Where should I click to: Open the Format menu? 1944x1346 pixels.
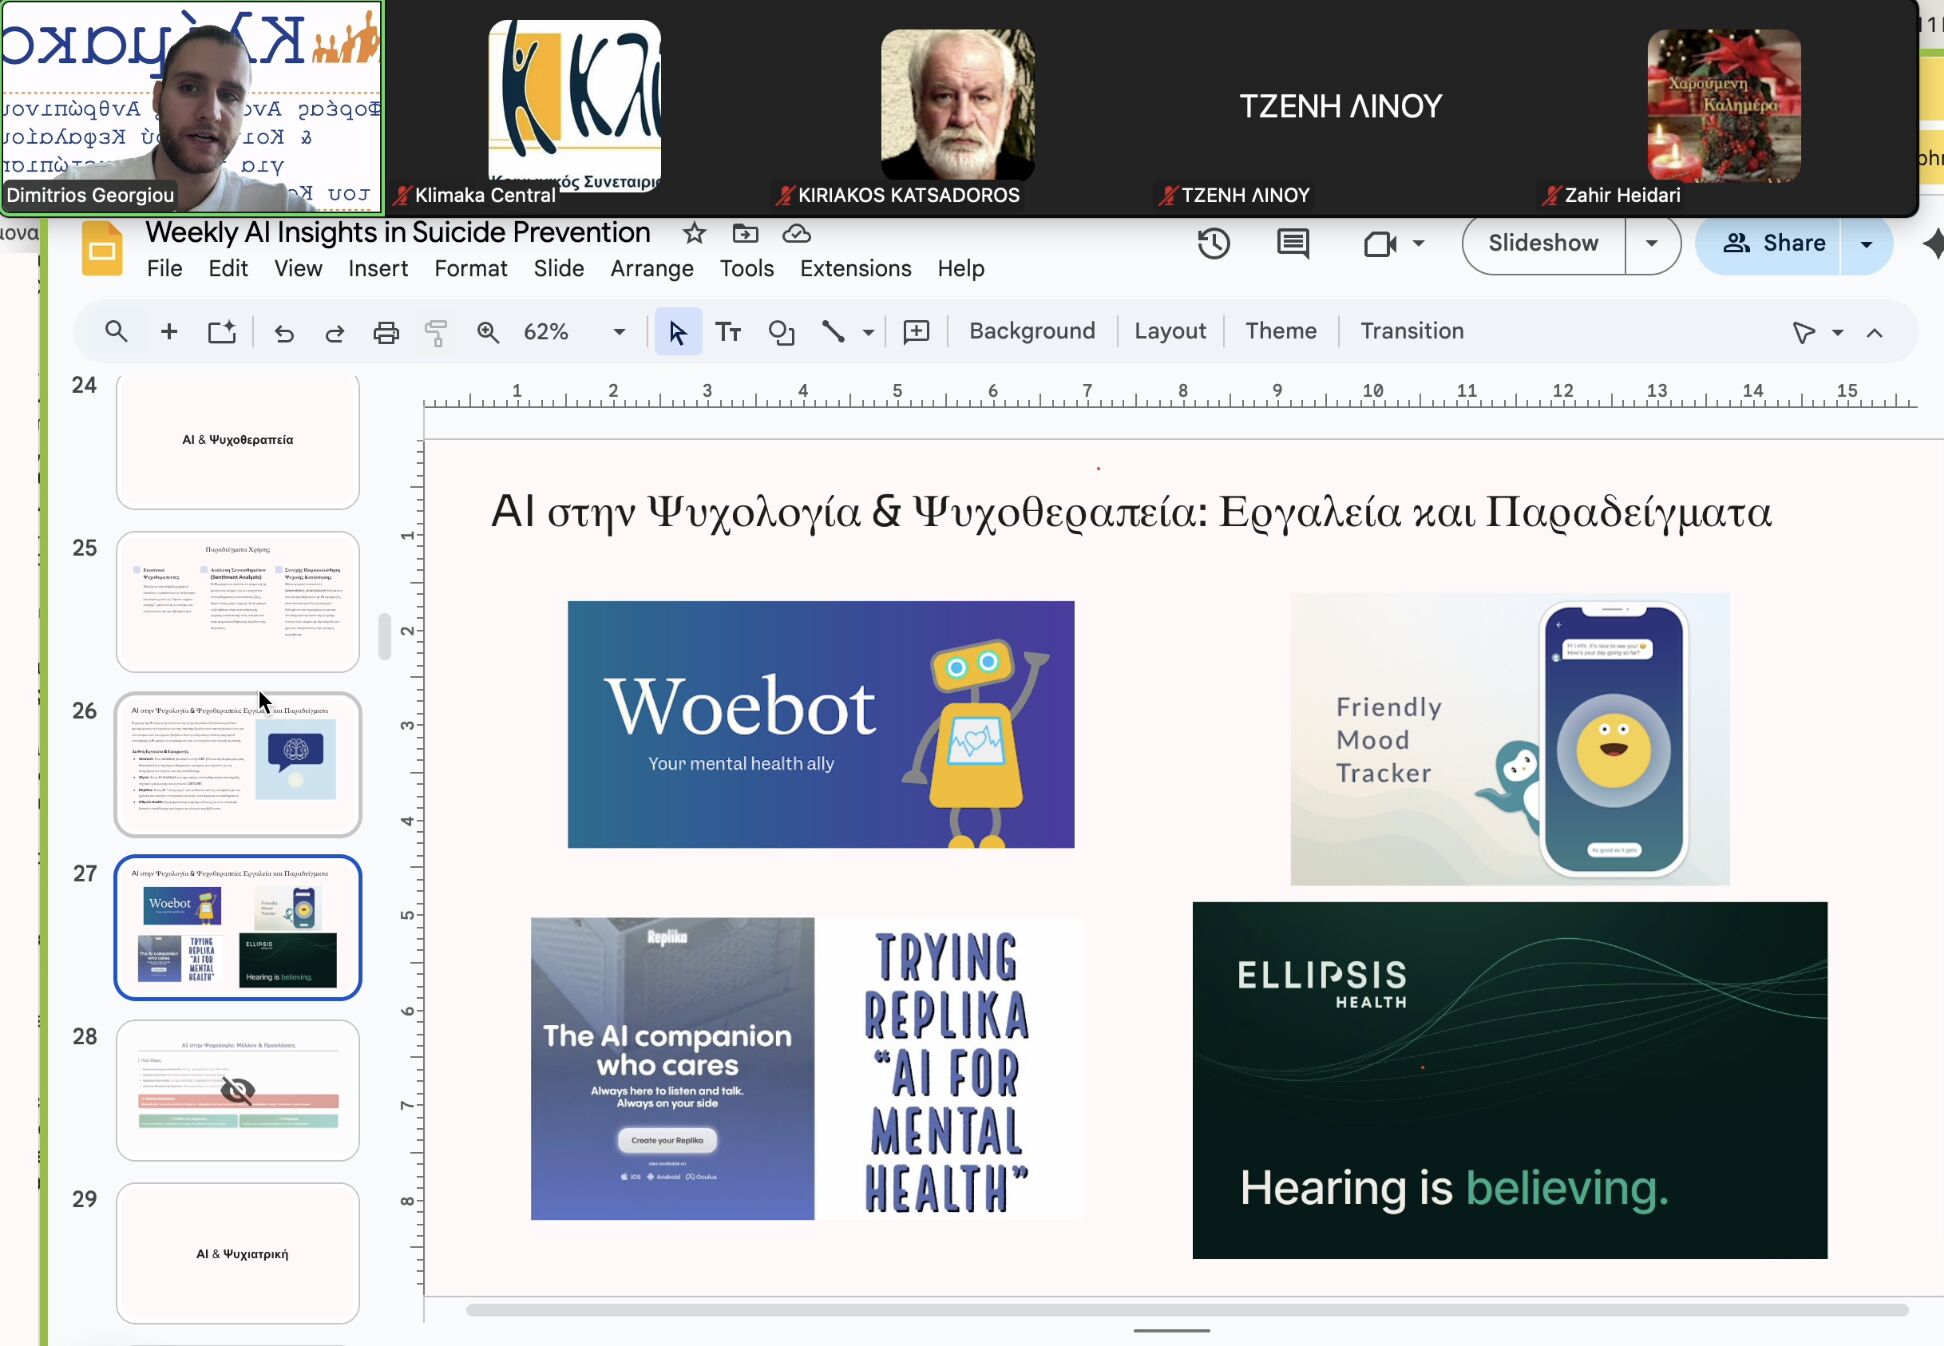(471, 268)
